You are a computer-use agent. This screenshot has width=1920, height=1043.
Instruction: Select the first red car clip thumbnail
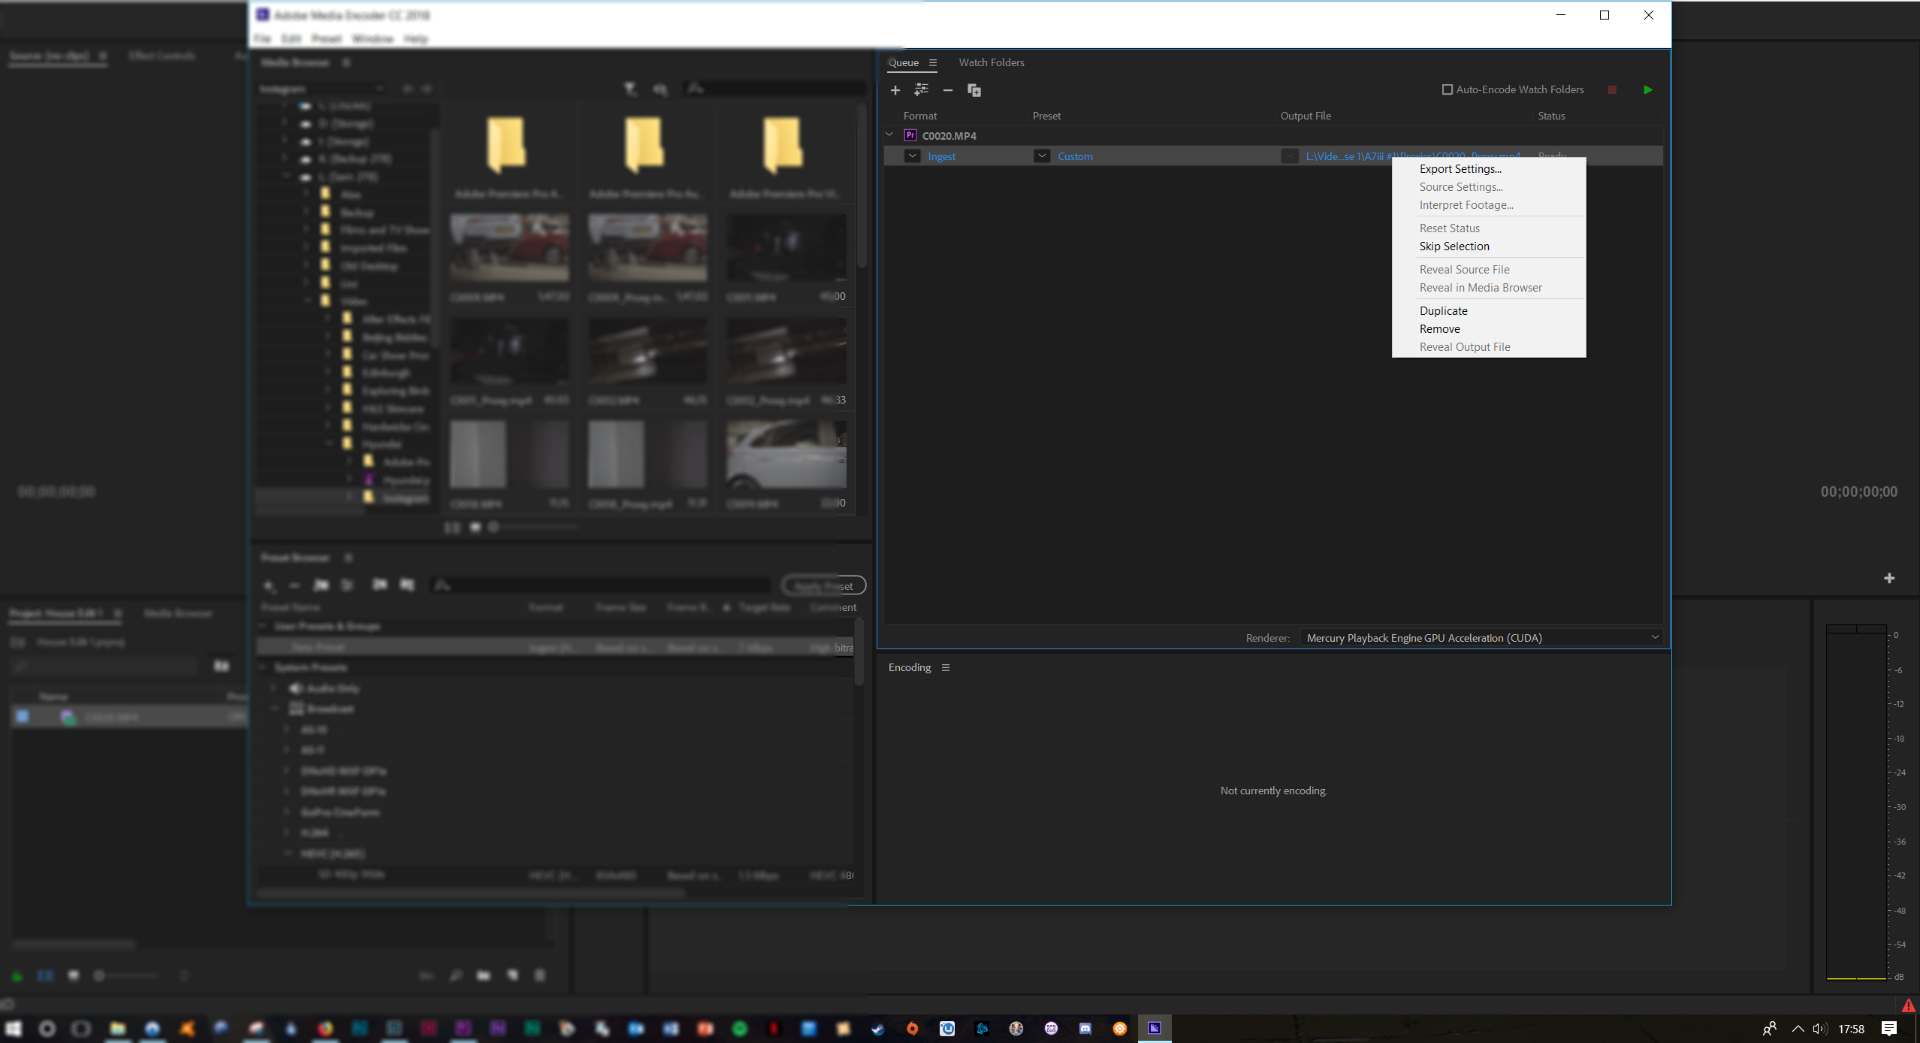pos(509,247)
